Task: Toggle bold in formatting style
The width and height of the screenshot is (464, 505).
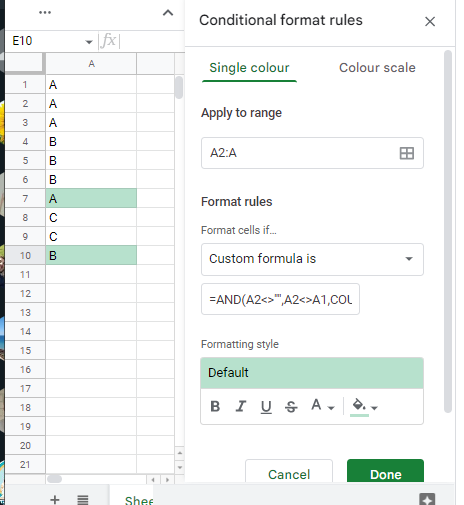Action: 215,406
